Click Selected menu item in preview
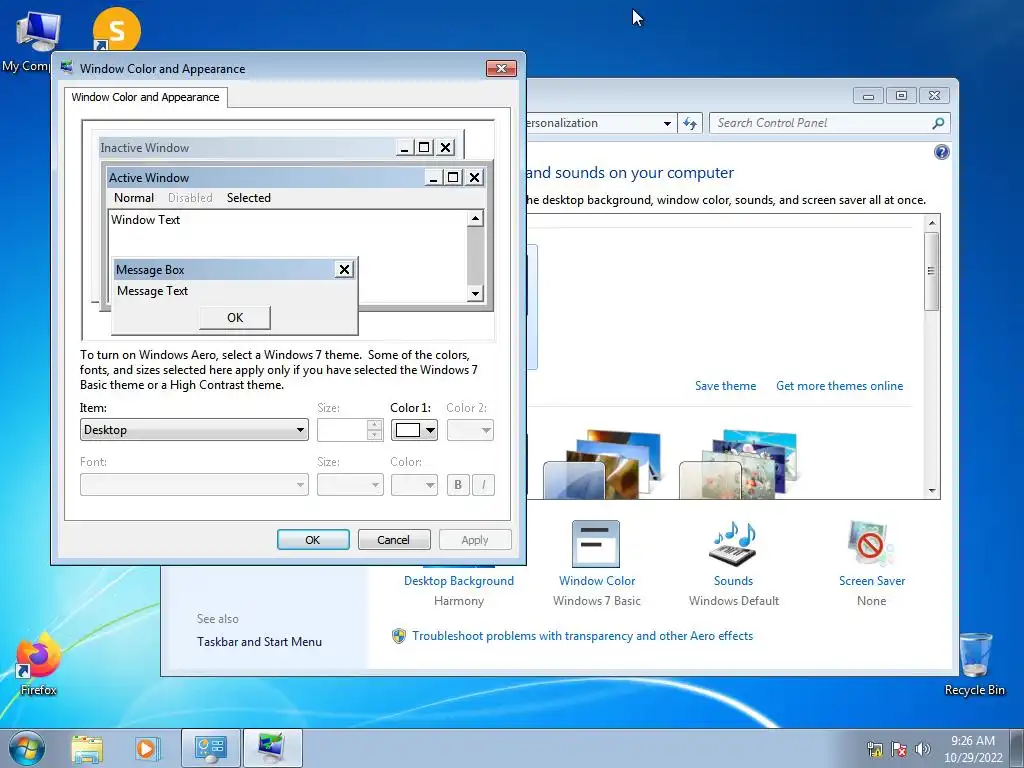 pos(249,198)
